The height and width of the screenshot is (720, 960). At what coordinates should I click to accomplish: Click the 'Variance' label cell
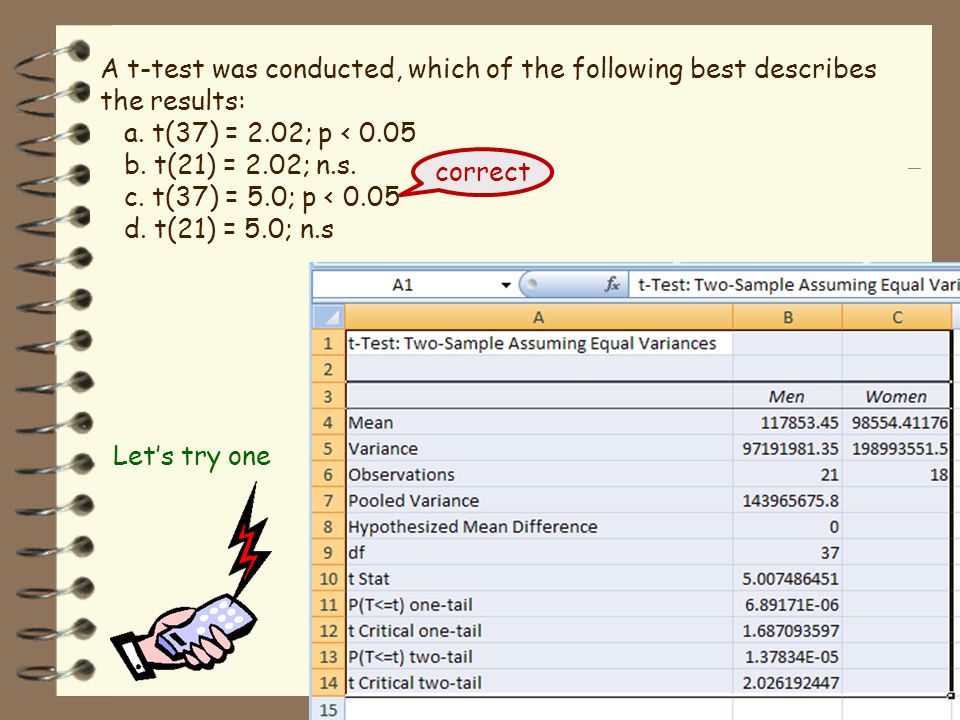[x=539, y=449]
